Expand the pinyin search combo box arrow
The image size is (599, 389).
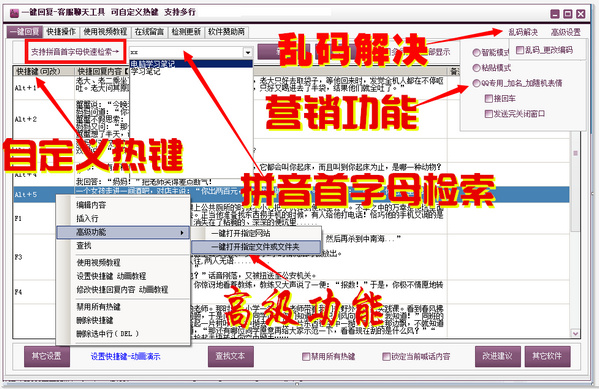(x=248, y=52)
